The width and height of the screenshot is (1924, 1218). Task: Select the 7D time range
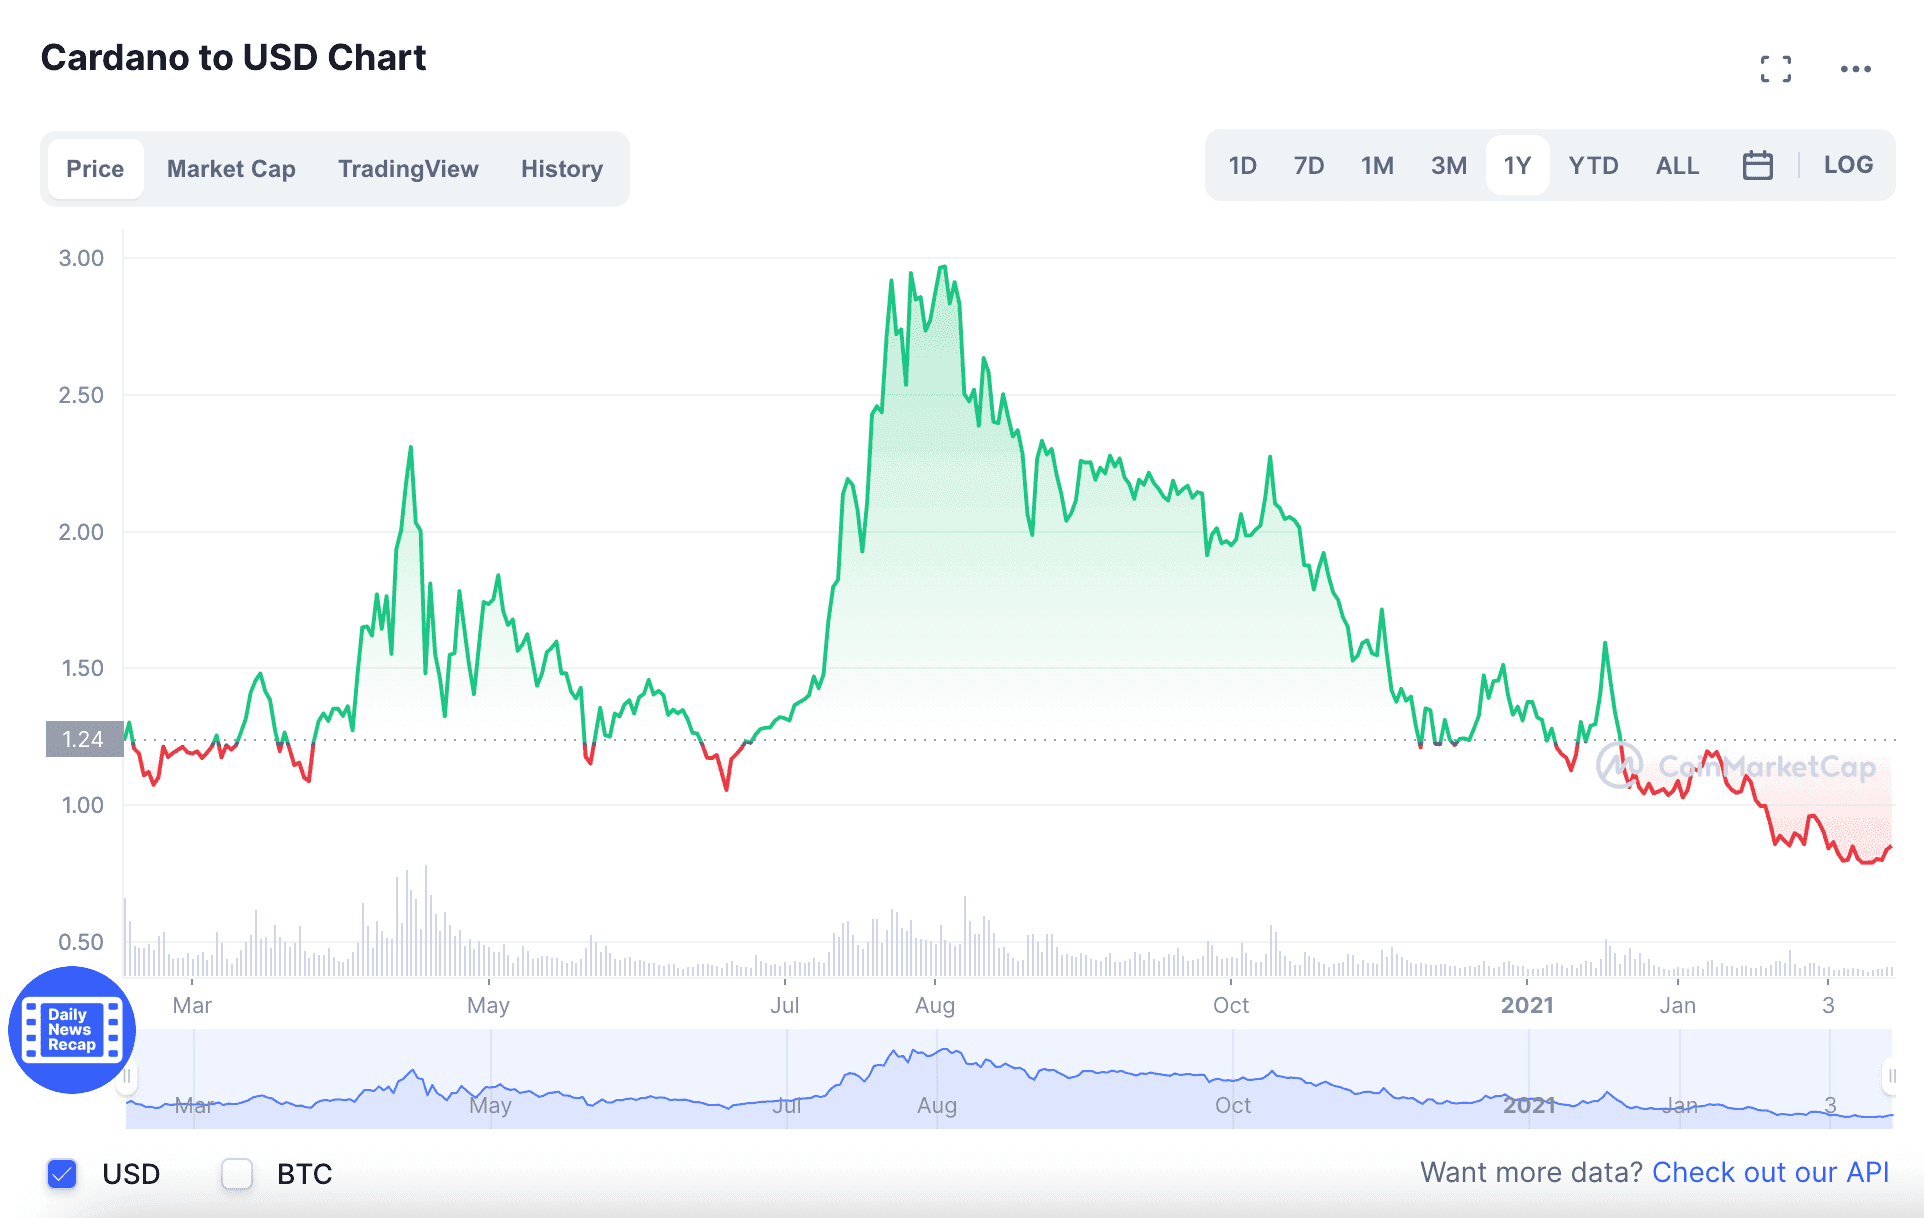pos(1309,165)
